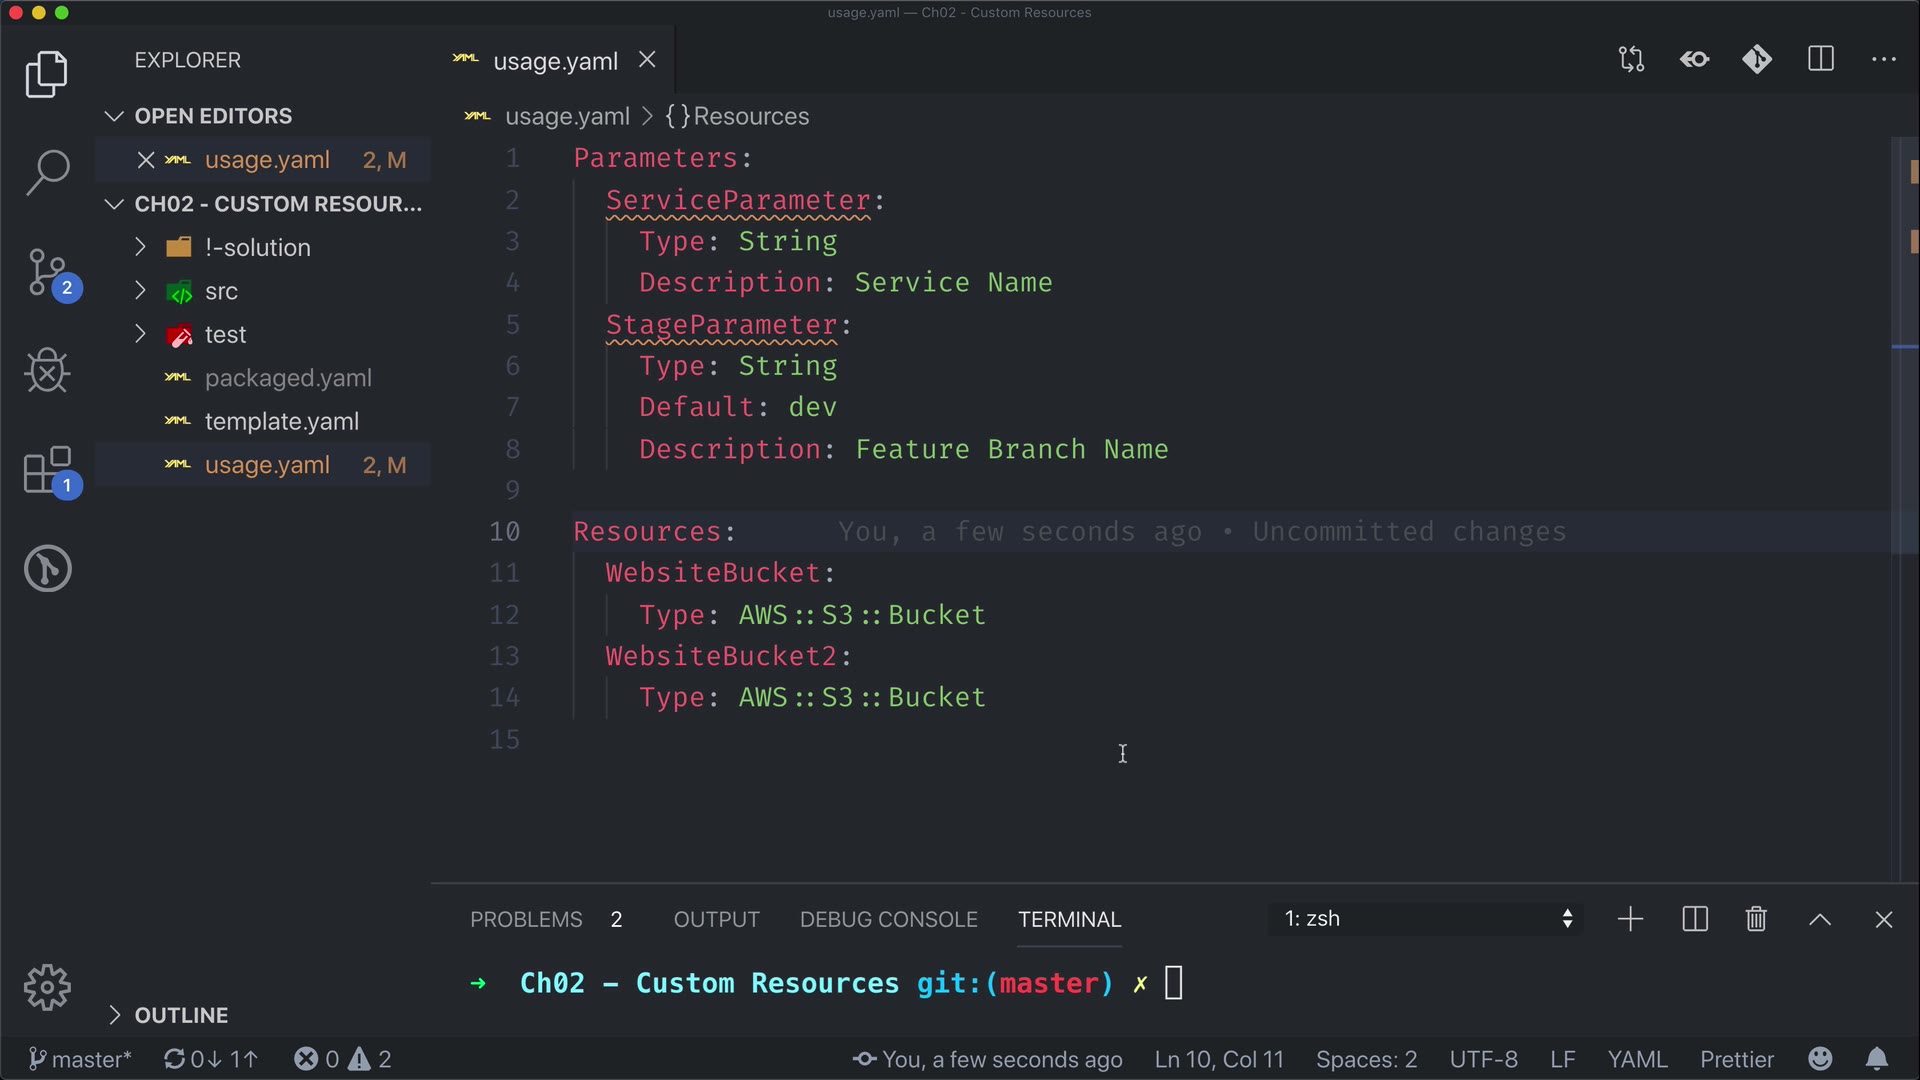Viewport: 1920px width, 1080px height.
Task: Click the master branch in status bar
Action: point(80,1059)
